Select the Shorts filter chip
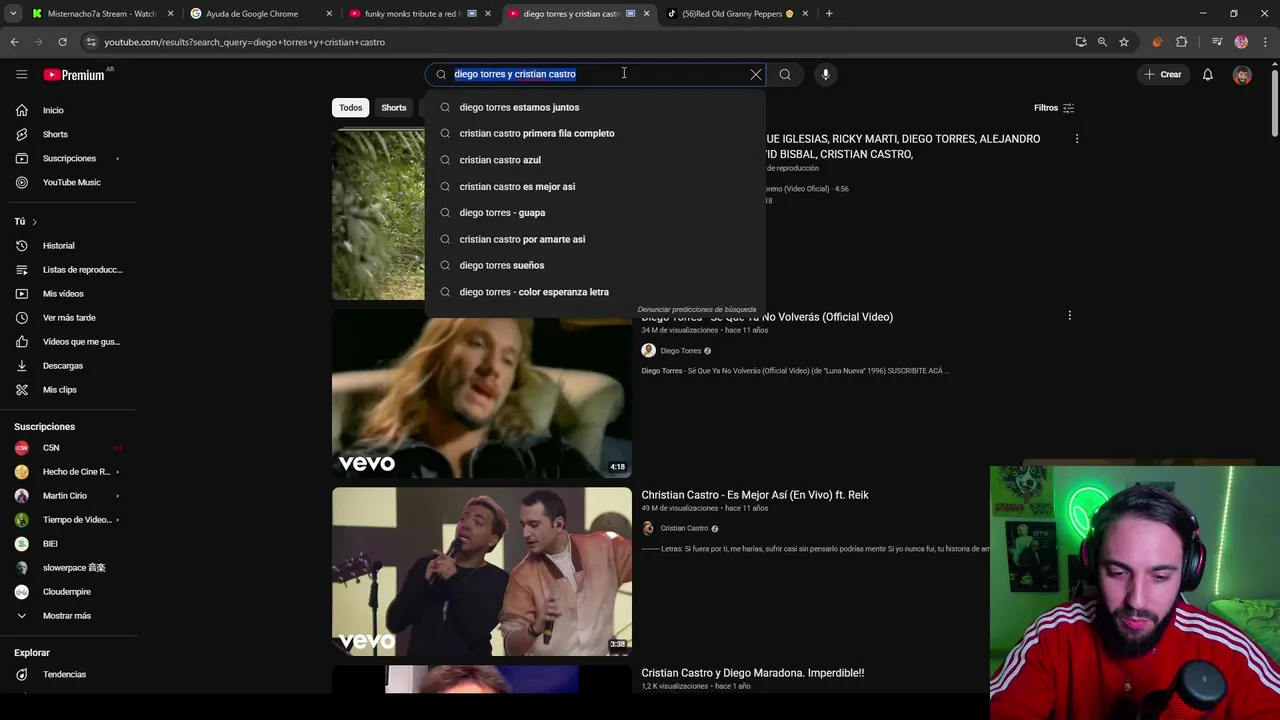The width and height of the screenshot is (1280, 720). 394,108
